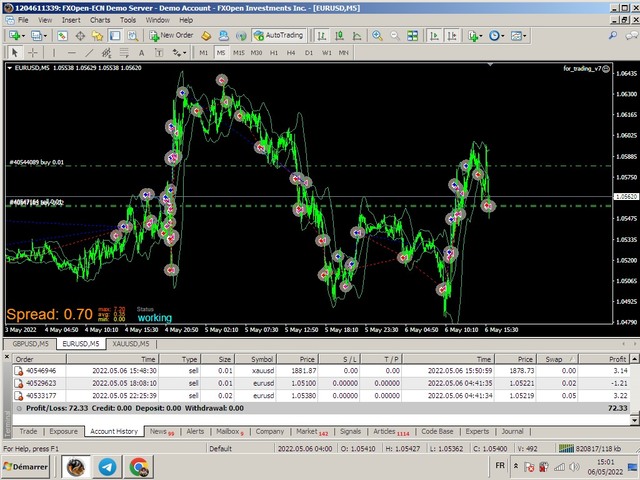Click profit value 3.22 for order 40533177
This screenshot has width=640, height=480.
(x=620, y=396)
